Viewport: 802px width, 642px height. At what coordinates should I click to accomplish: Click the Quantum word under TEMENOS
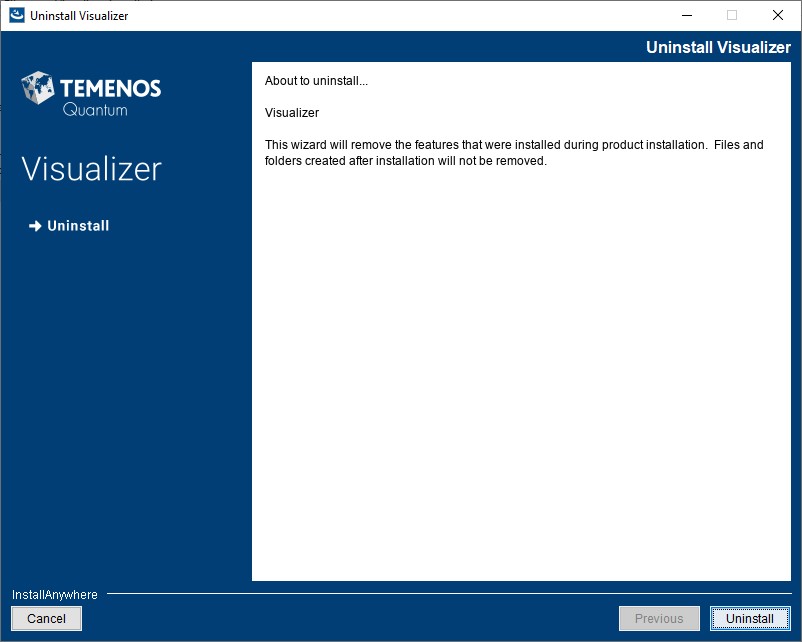click(95, 110)
